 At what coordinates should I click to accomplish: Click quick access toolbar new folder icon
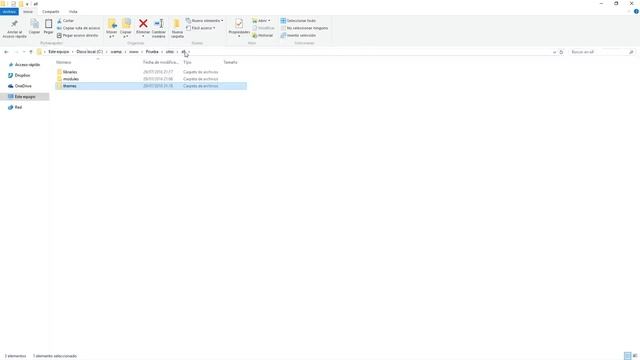click(x=21, y=4)
